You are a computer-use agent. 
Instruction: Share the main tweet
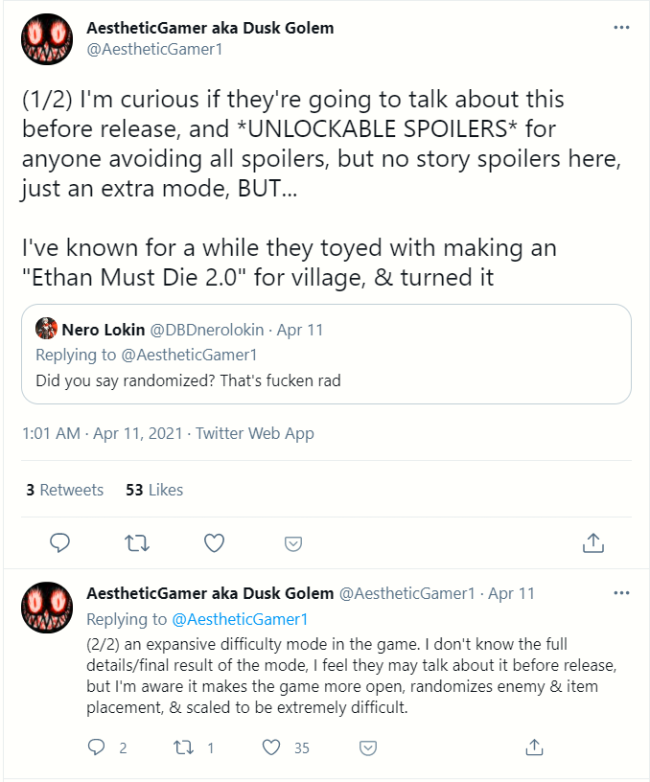(x=593, y=543)
